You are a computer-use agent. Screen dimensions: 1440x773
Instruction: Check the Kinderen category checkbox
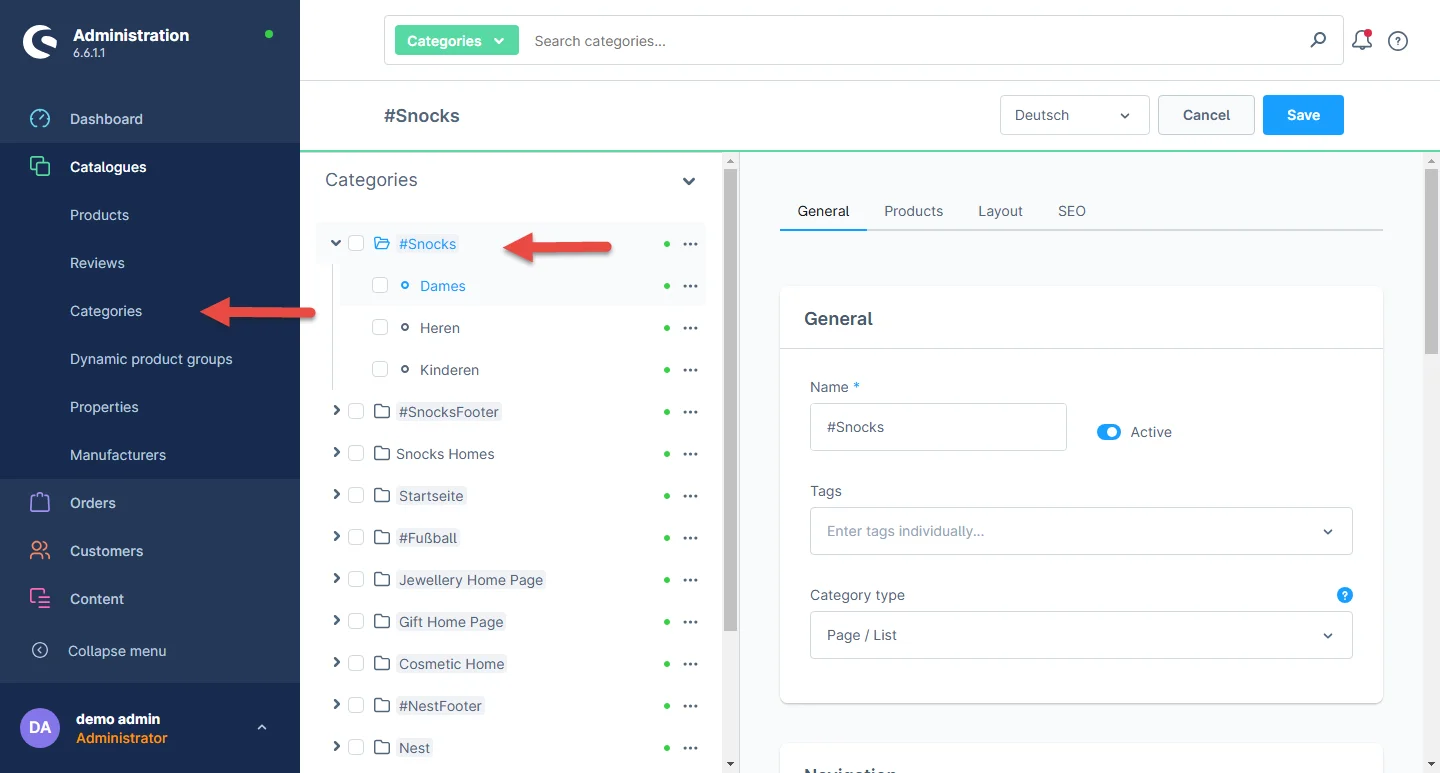click(x=380, y=370)
